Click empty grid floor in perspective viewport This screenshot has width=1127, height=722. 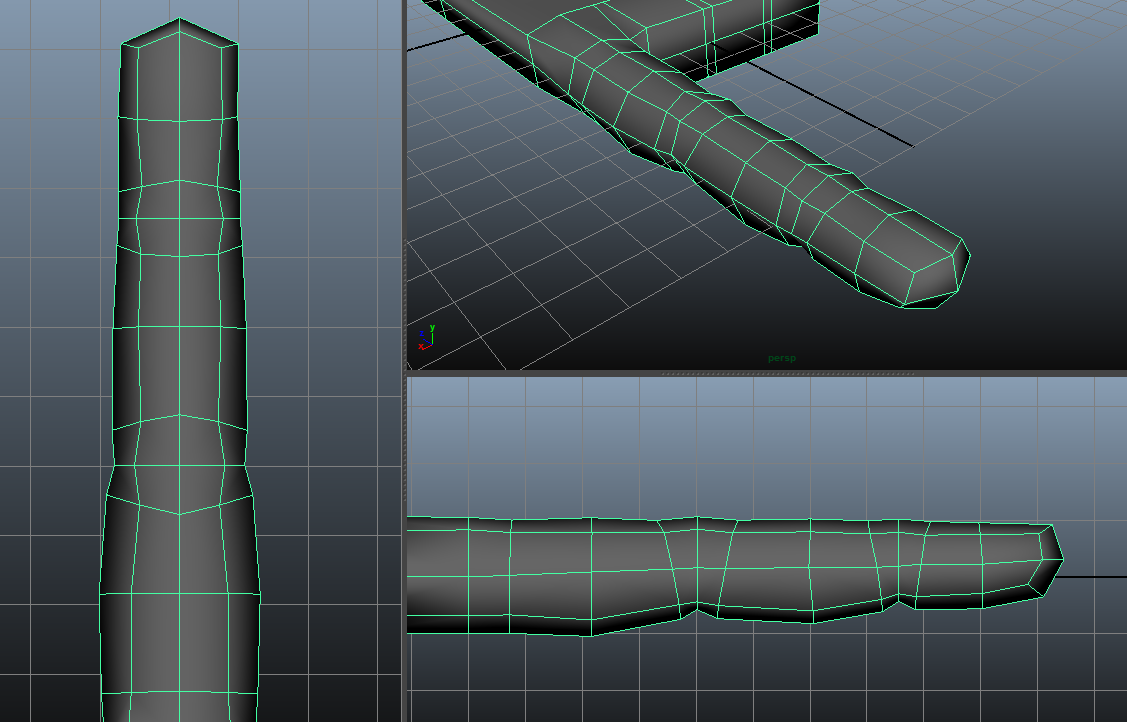coord(560,260)
